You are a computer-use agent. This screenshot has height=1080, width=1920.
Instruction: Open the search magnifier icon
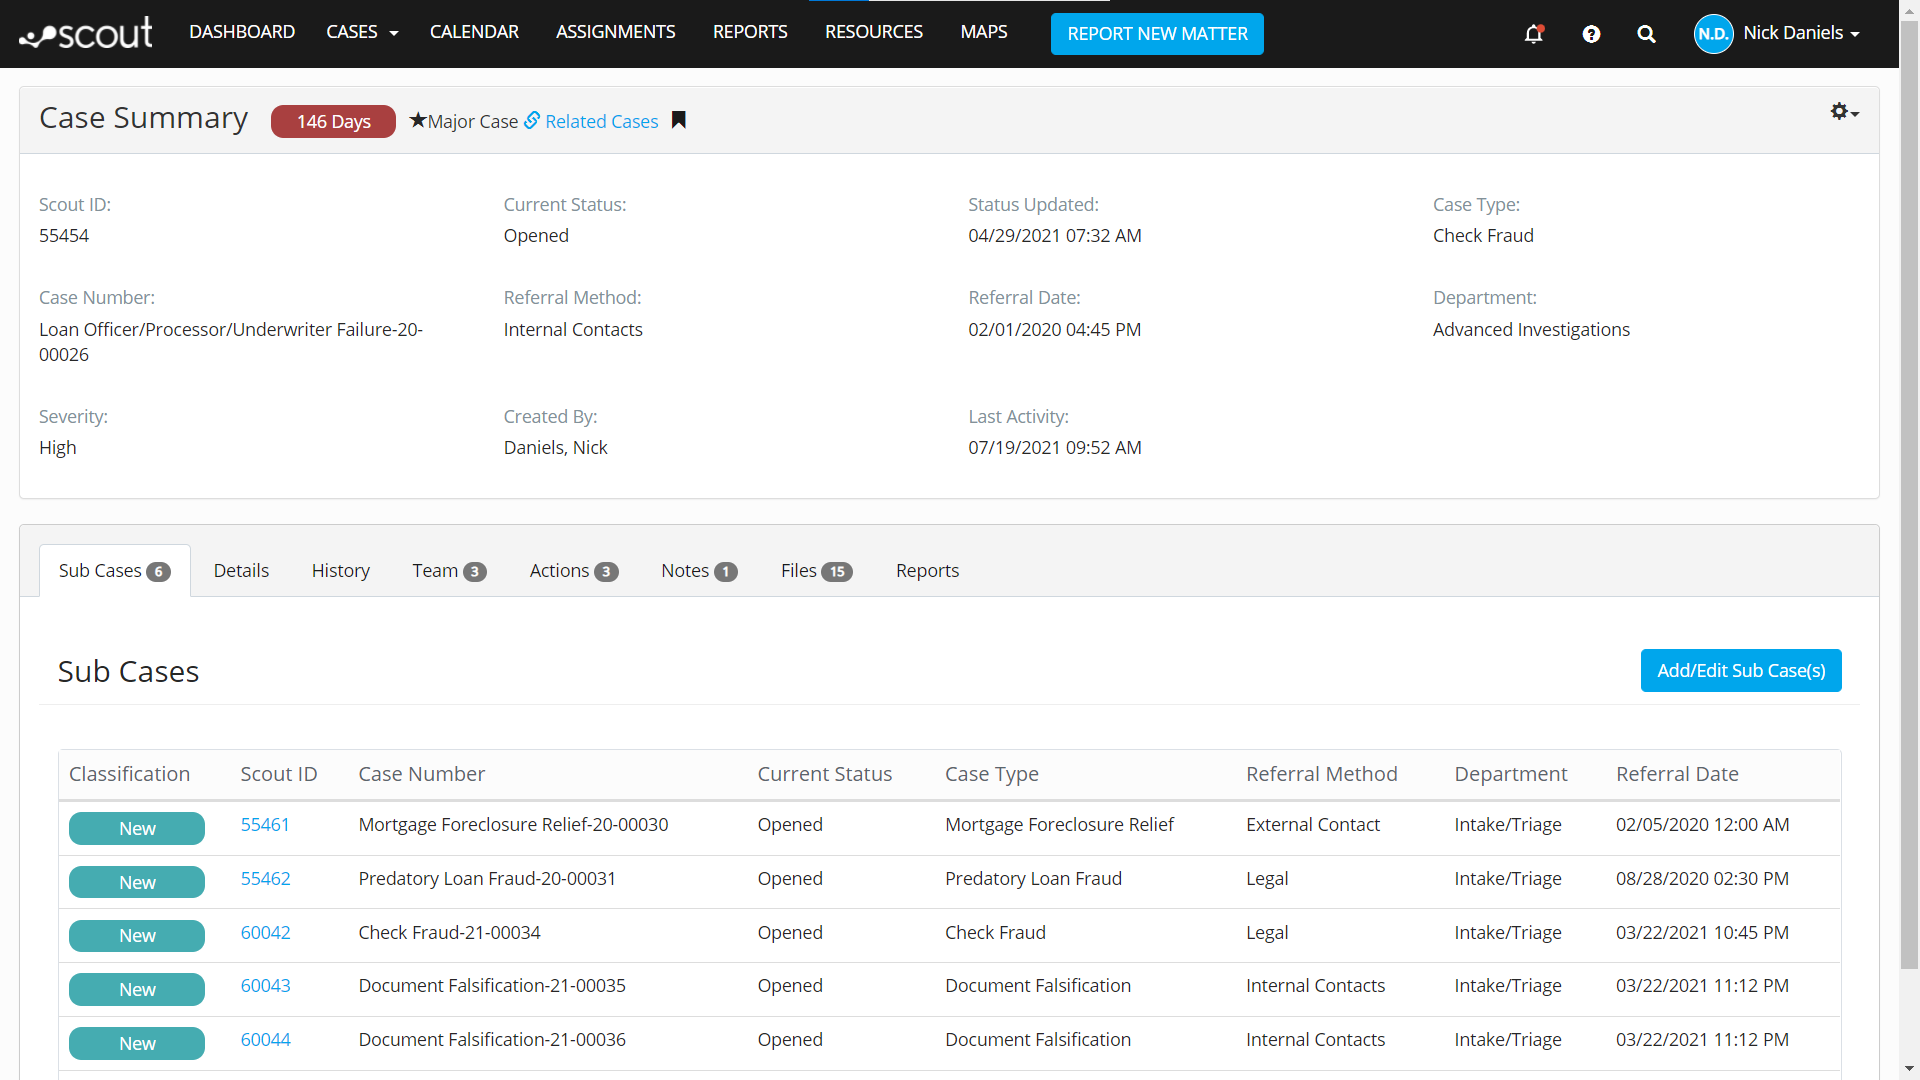pos(1646,34)
